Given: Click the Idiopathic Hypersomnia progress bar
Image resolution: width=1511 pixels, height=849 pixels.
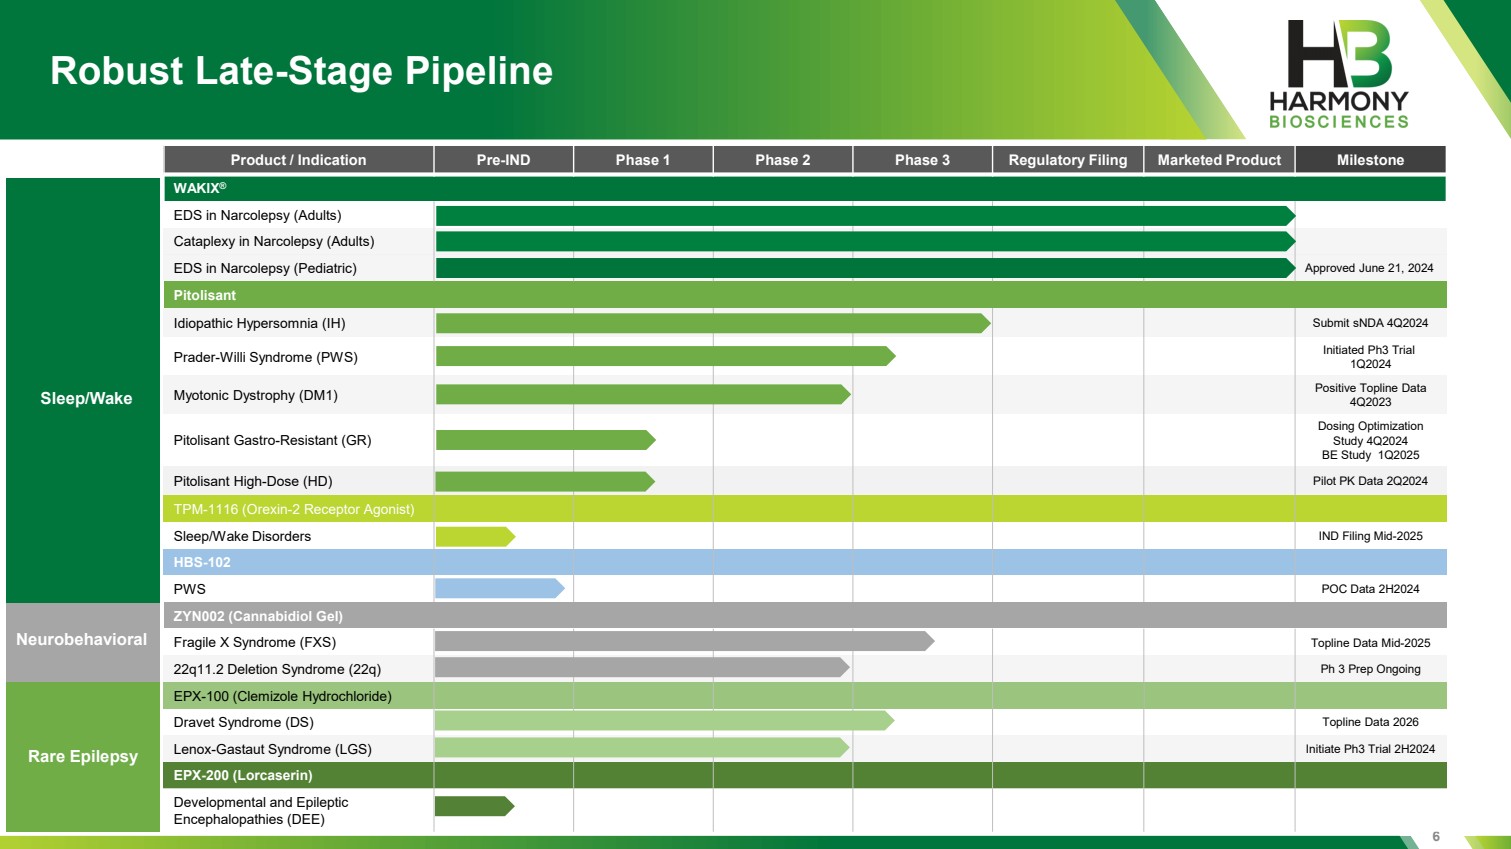Looking at the screenshot, I should [x=711, y=323].
